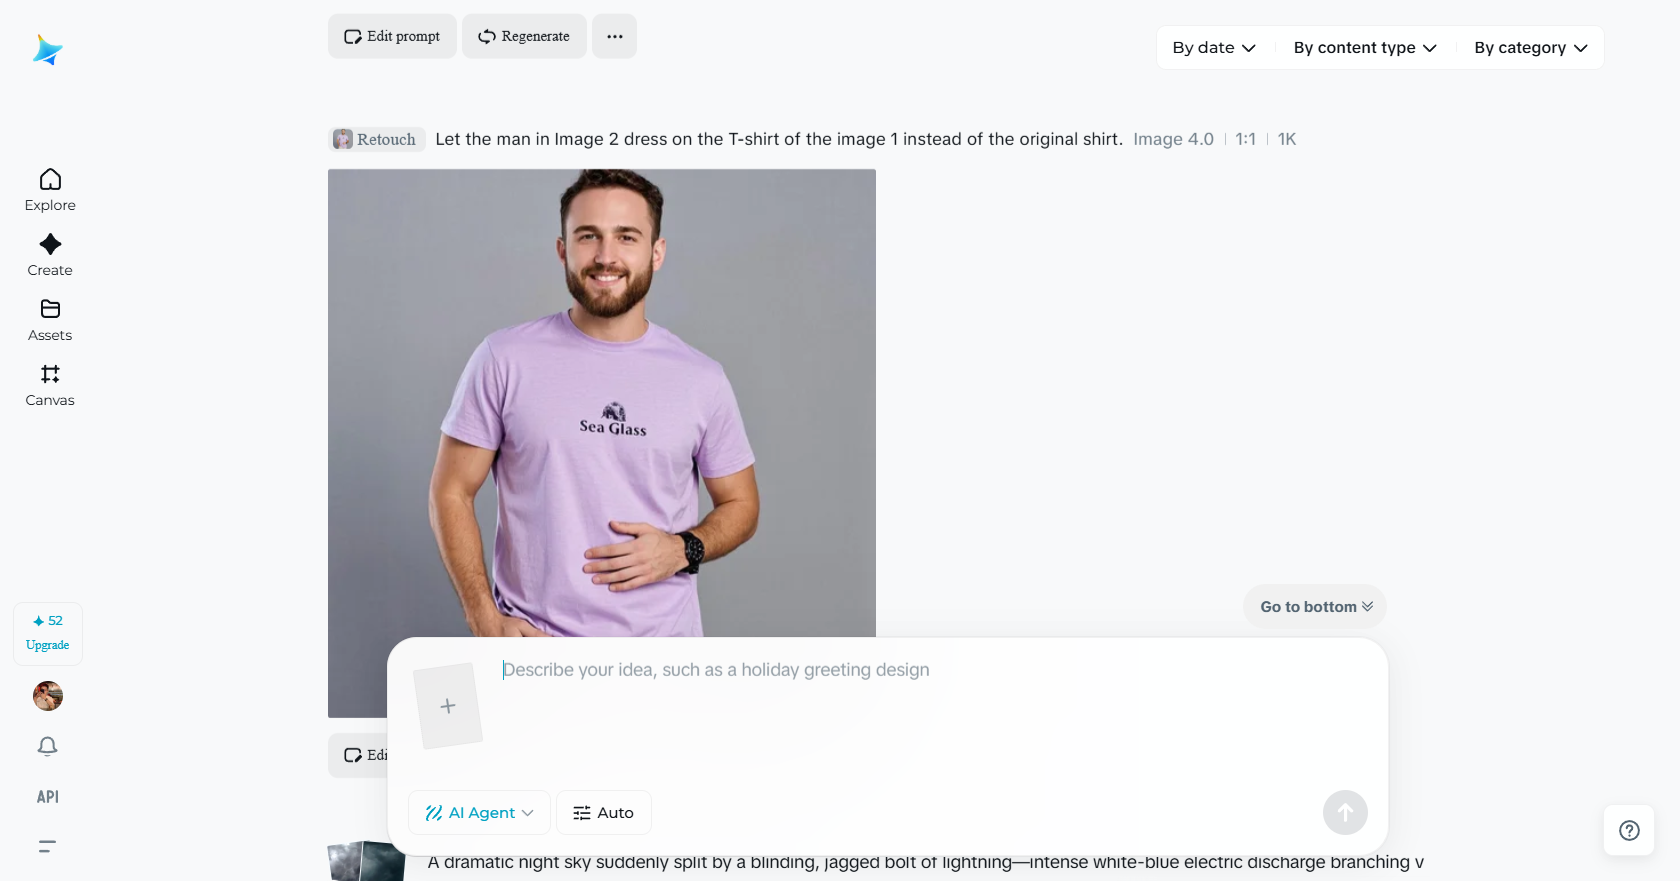Click the Regenerate button
The height and width of the screenshot is (881, 1680).
click(524, 36)
